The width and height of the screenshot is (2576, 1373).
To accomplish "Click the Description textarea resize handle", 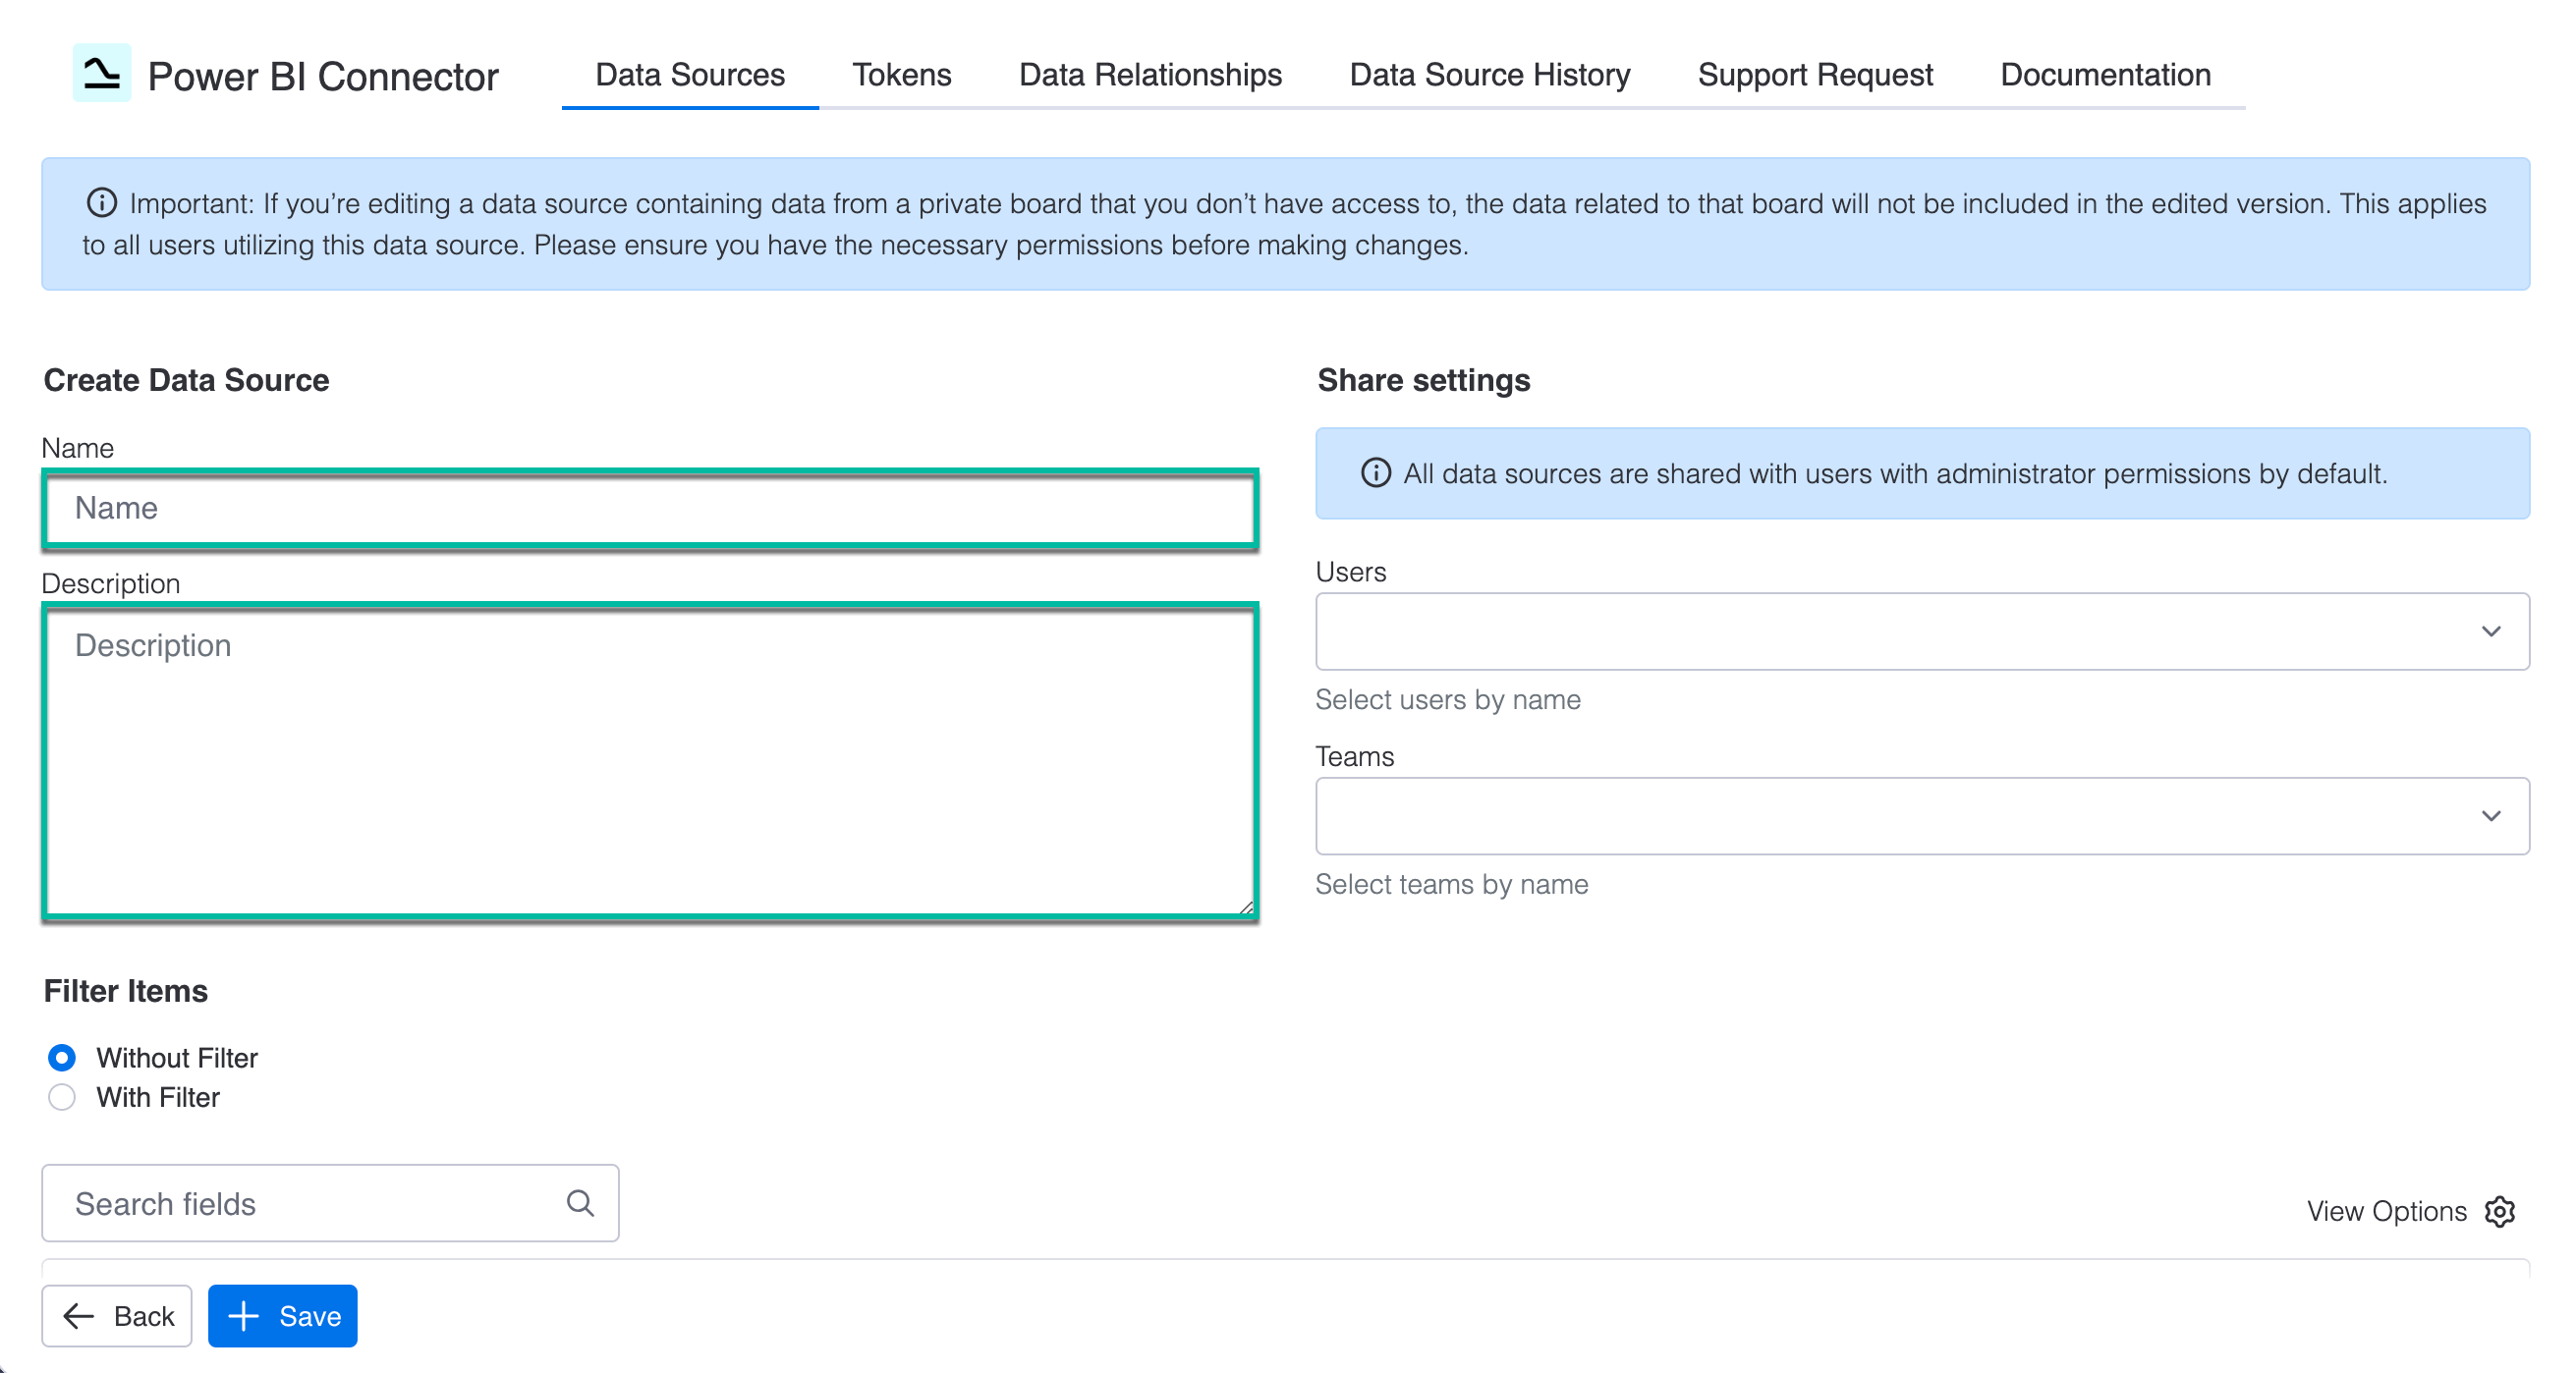I will 1246,907.
